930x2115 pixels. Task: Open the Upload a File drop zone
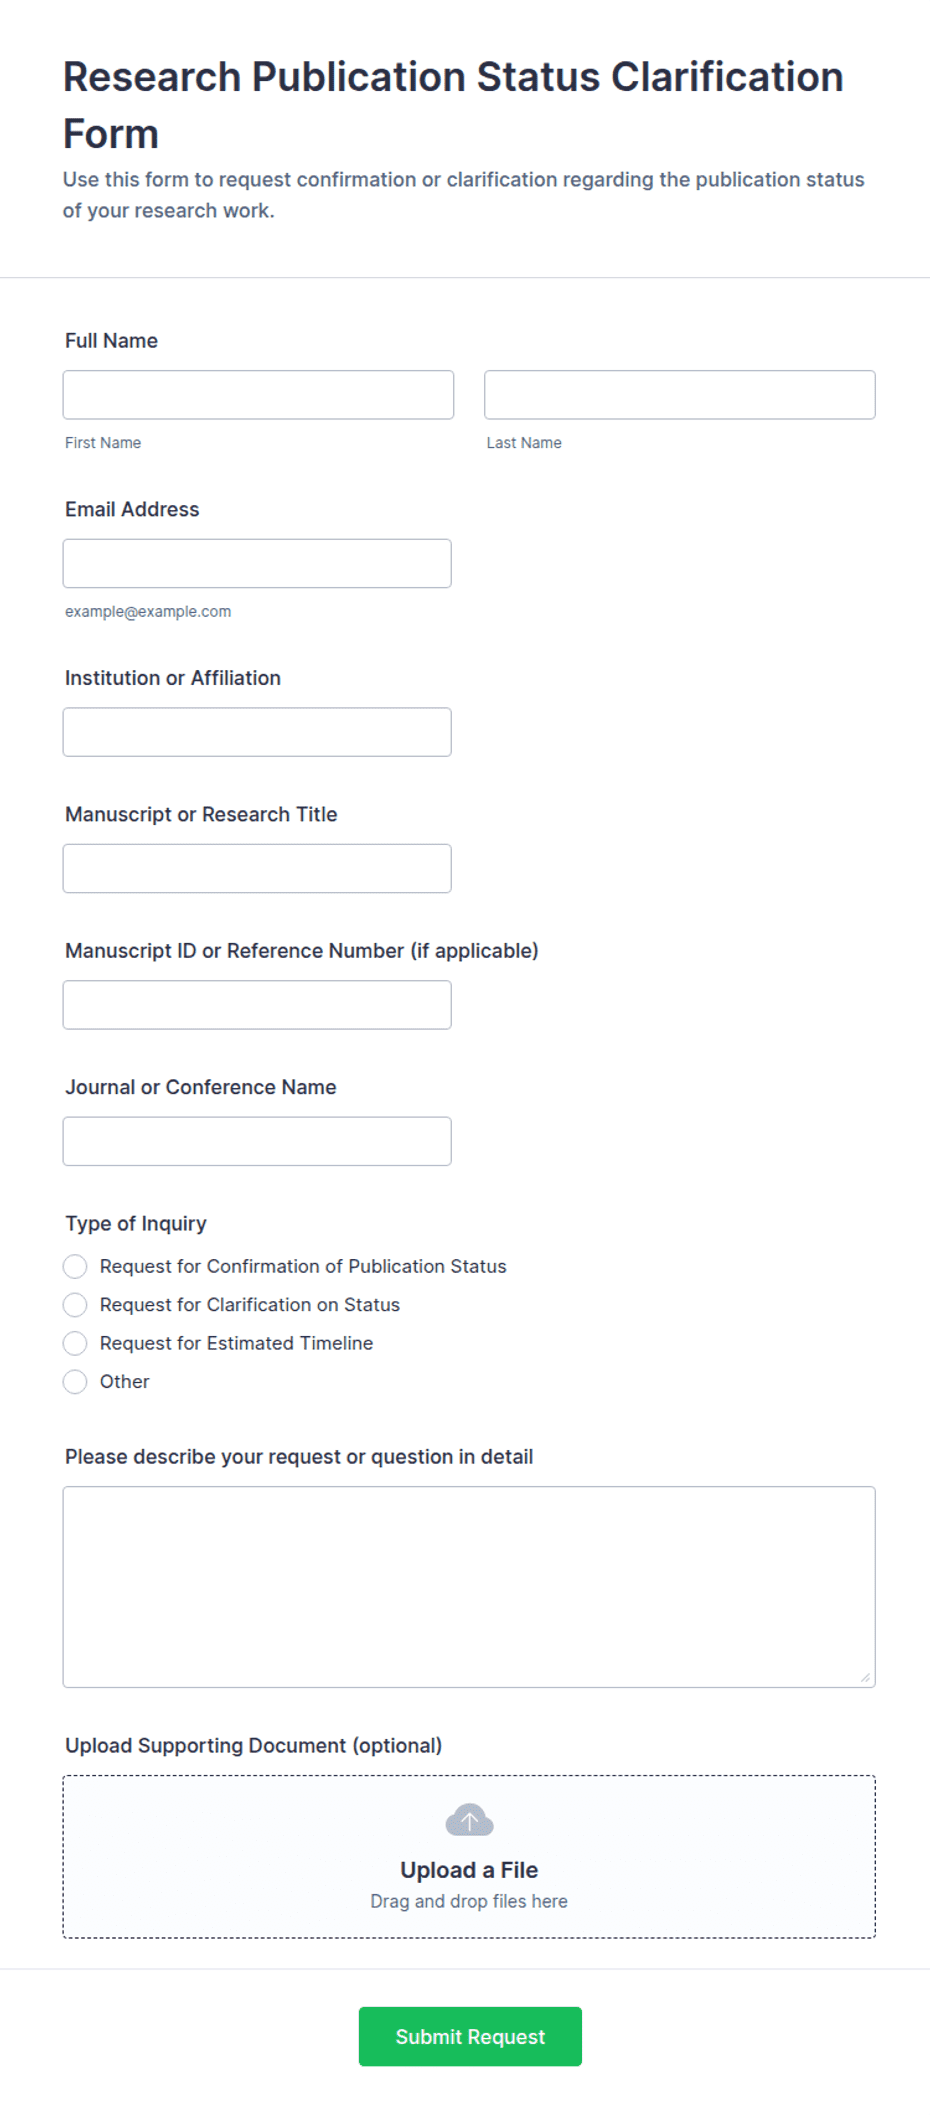[469, 1857]
